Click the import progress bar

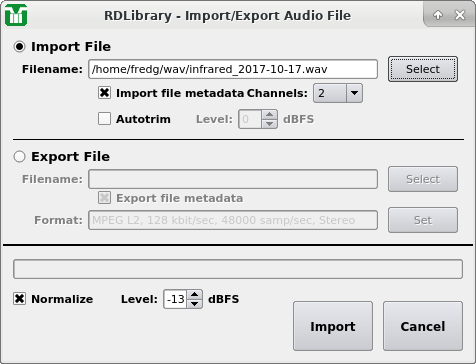(x=238, y=269)
